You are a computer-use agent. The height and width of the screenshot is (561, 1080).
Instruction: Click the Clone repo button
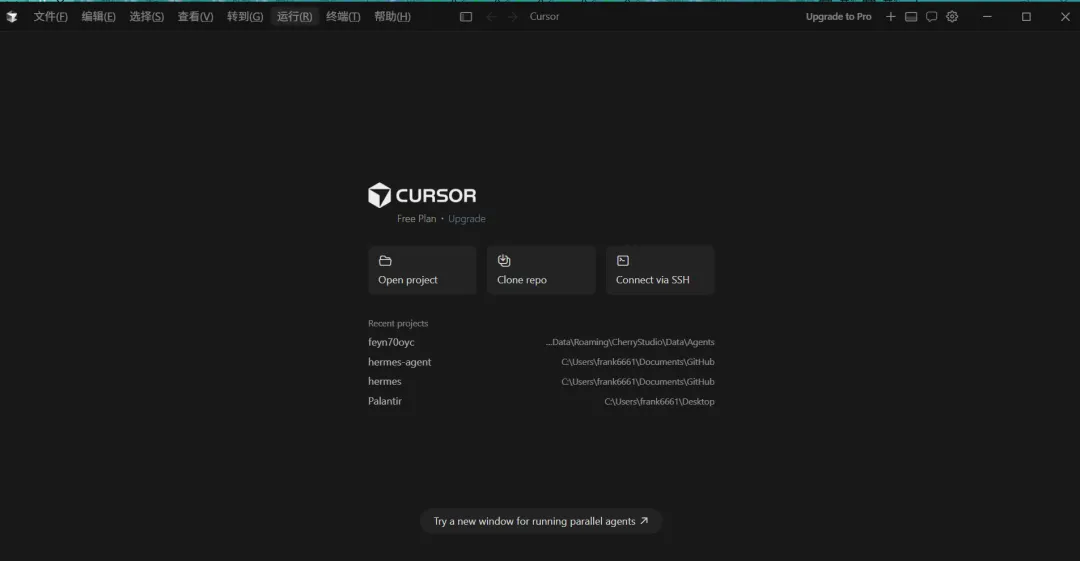coord(541,270)
